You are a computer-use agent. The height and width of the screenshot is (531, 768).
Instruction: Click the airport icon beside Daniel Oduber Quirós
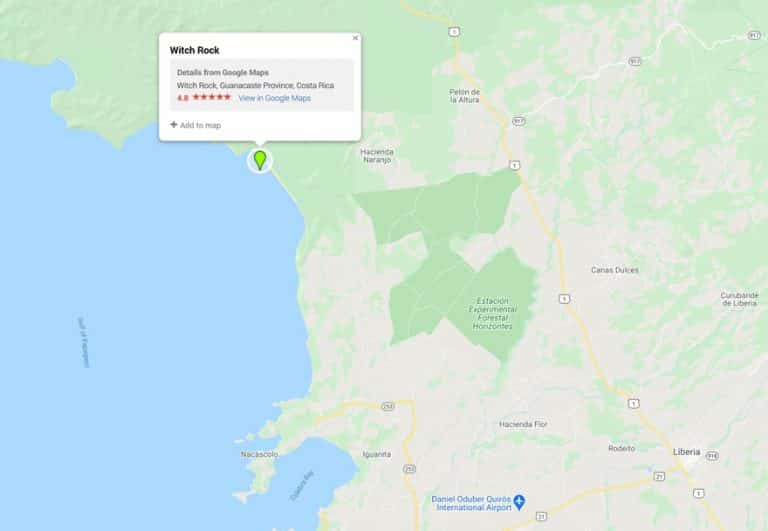pos(519,502)
